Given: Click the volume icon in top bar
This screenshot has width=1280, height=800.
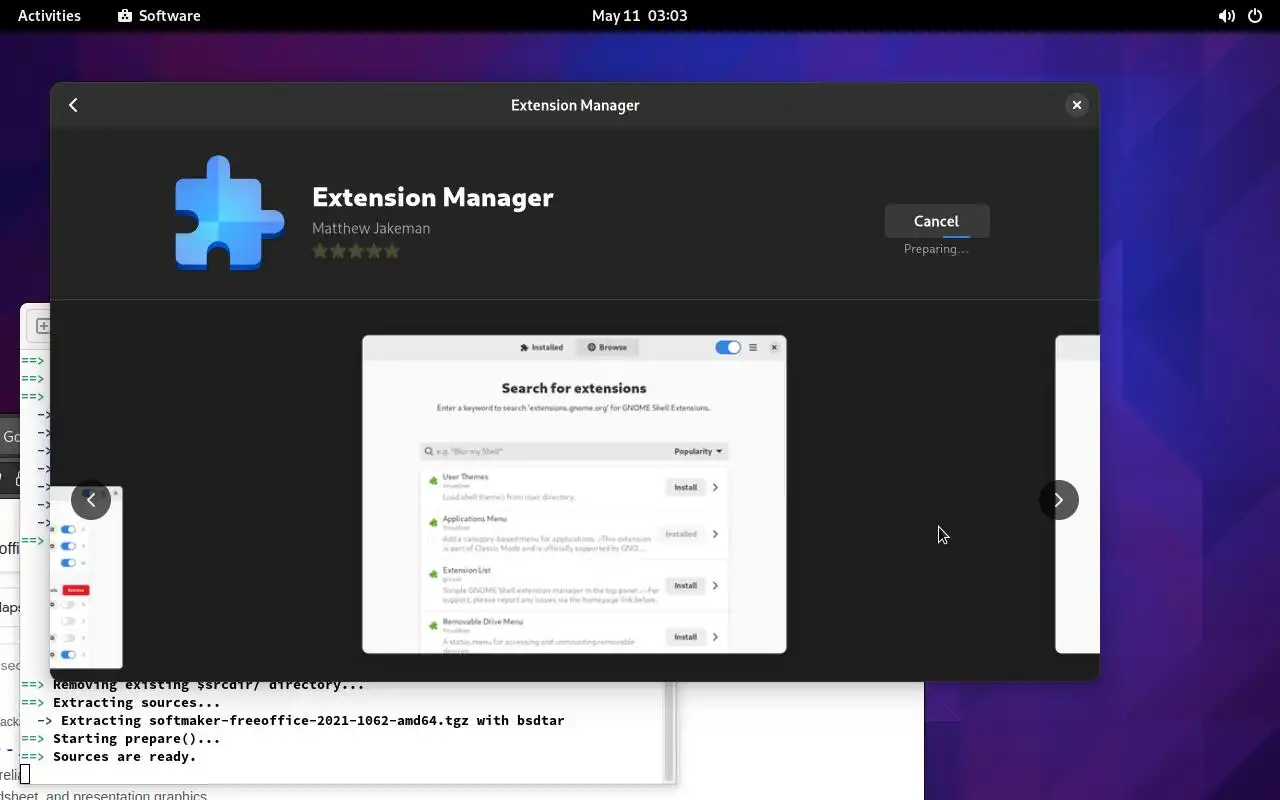Looking at the screenshot, I should coord(1226,16).
